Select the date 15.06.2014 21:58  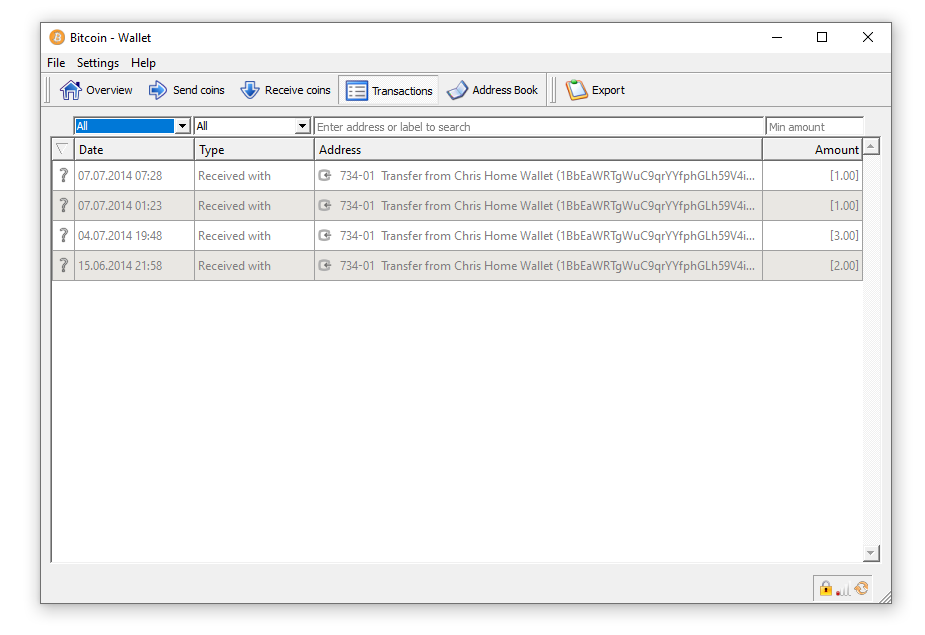(x=120, y=266)
